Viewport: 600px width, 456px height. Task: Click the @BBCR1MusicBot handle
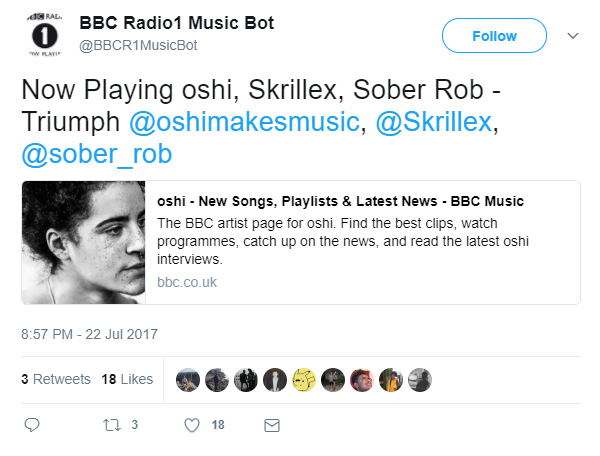pos(138,45)
